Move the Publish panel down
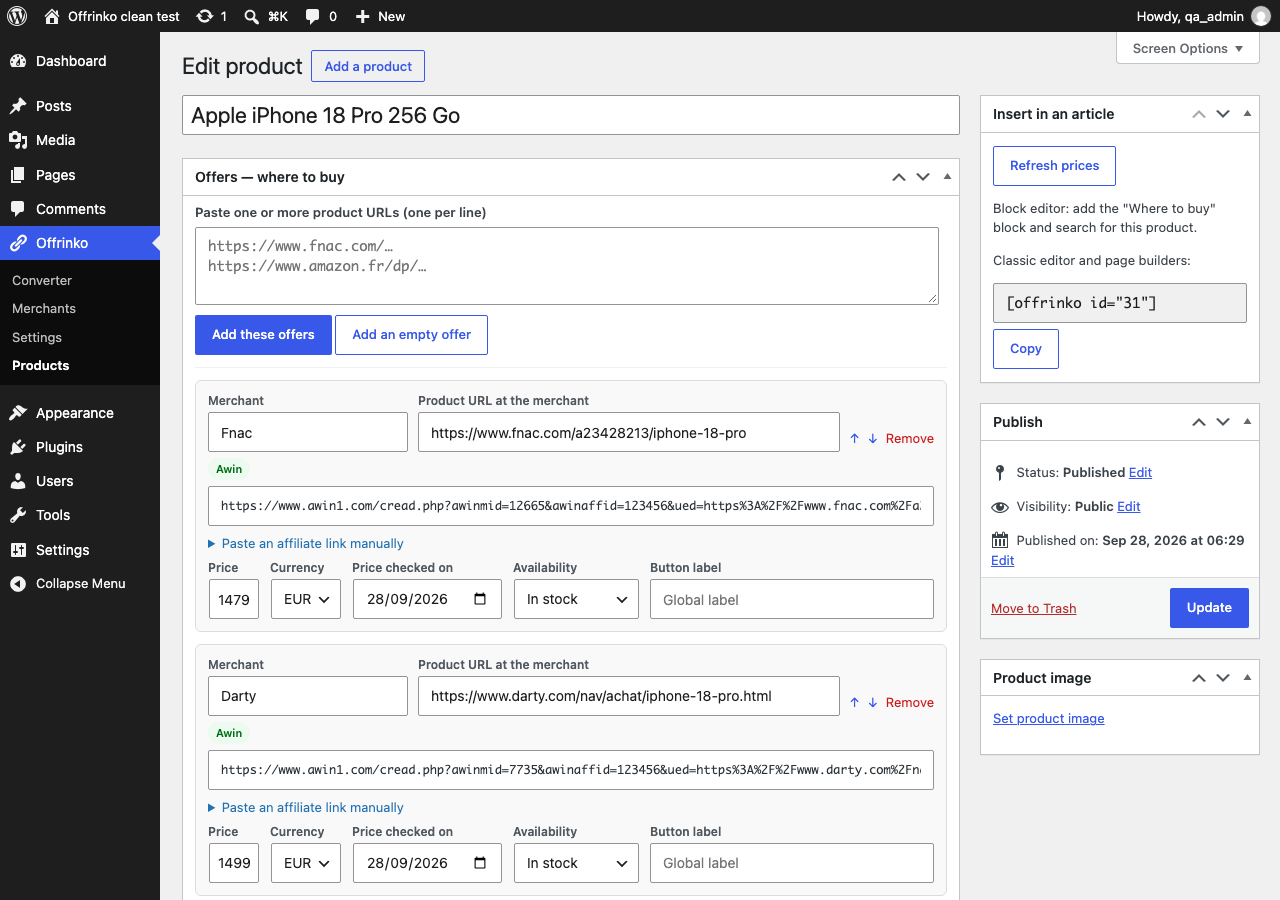 pos(1223,422)
